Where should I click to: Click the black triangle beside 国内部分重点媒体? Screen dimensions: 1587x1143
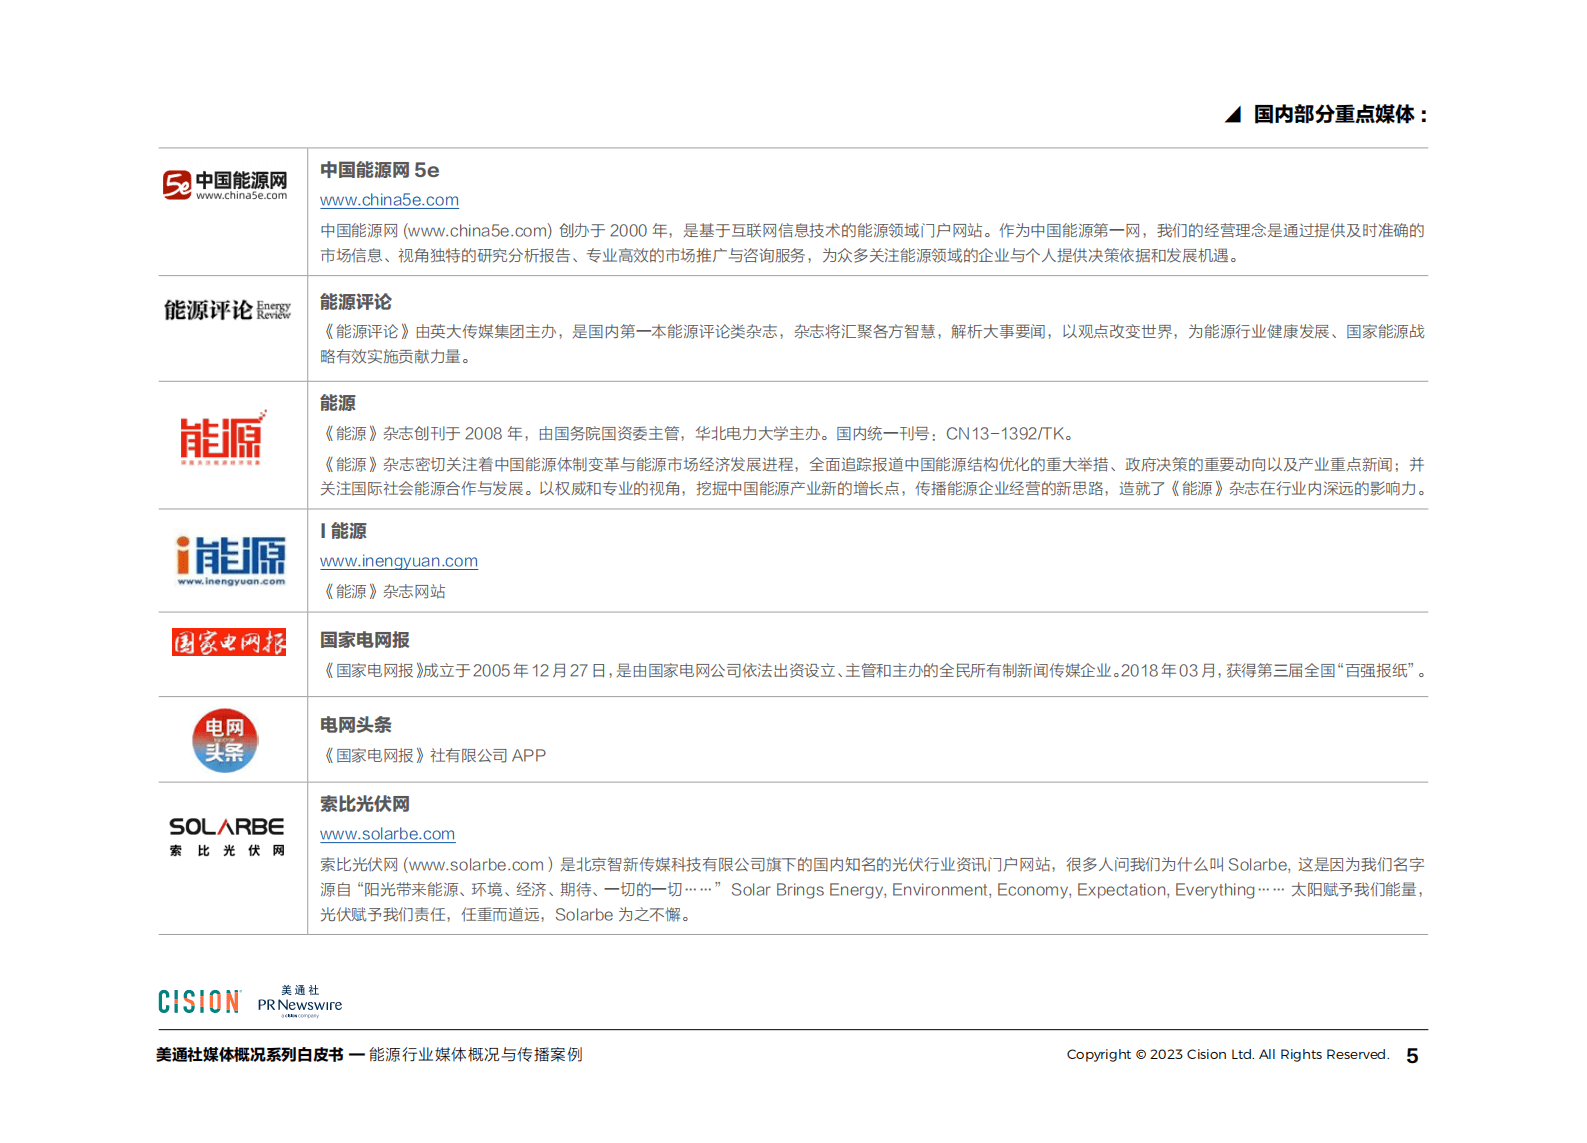coord(1233,115)
